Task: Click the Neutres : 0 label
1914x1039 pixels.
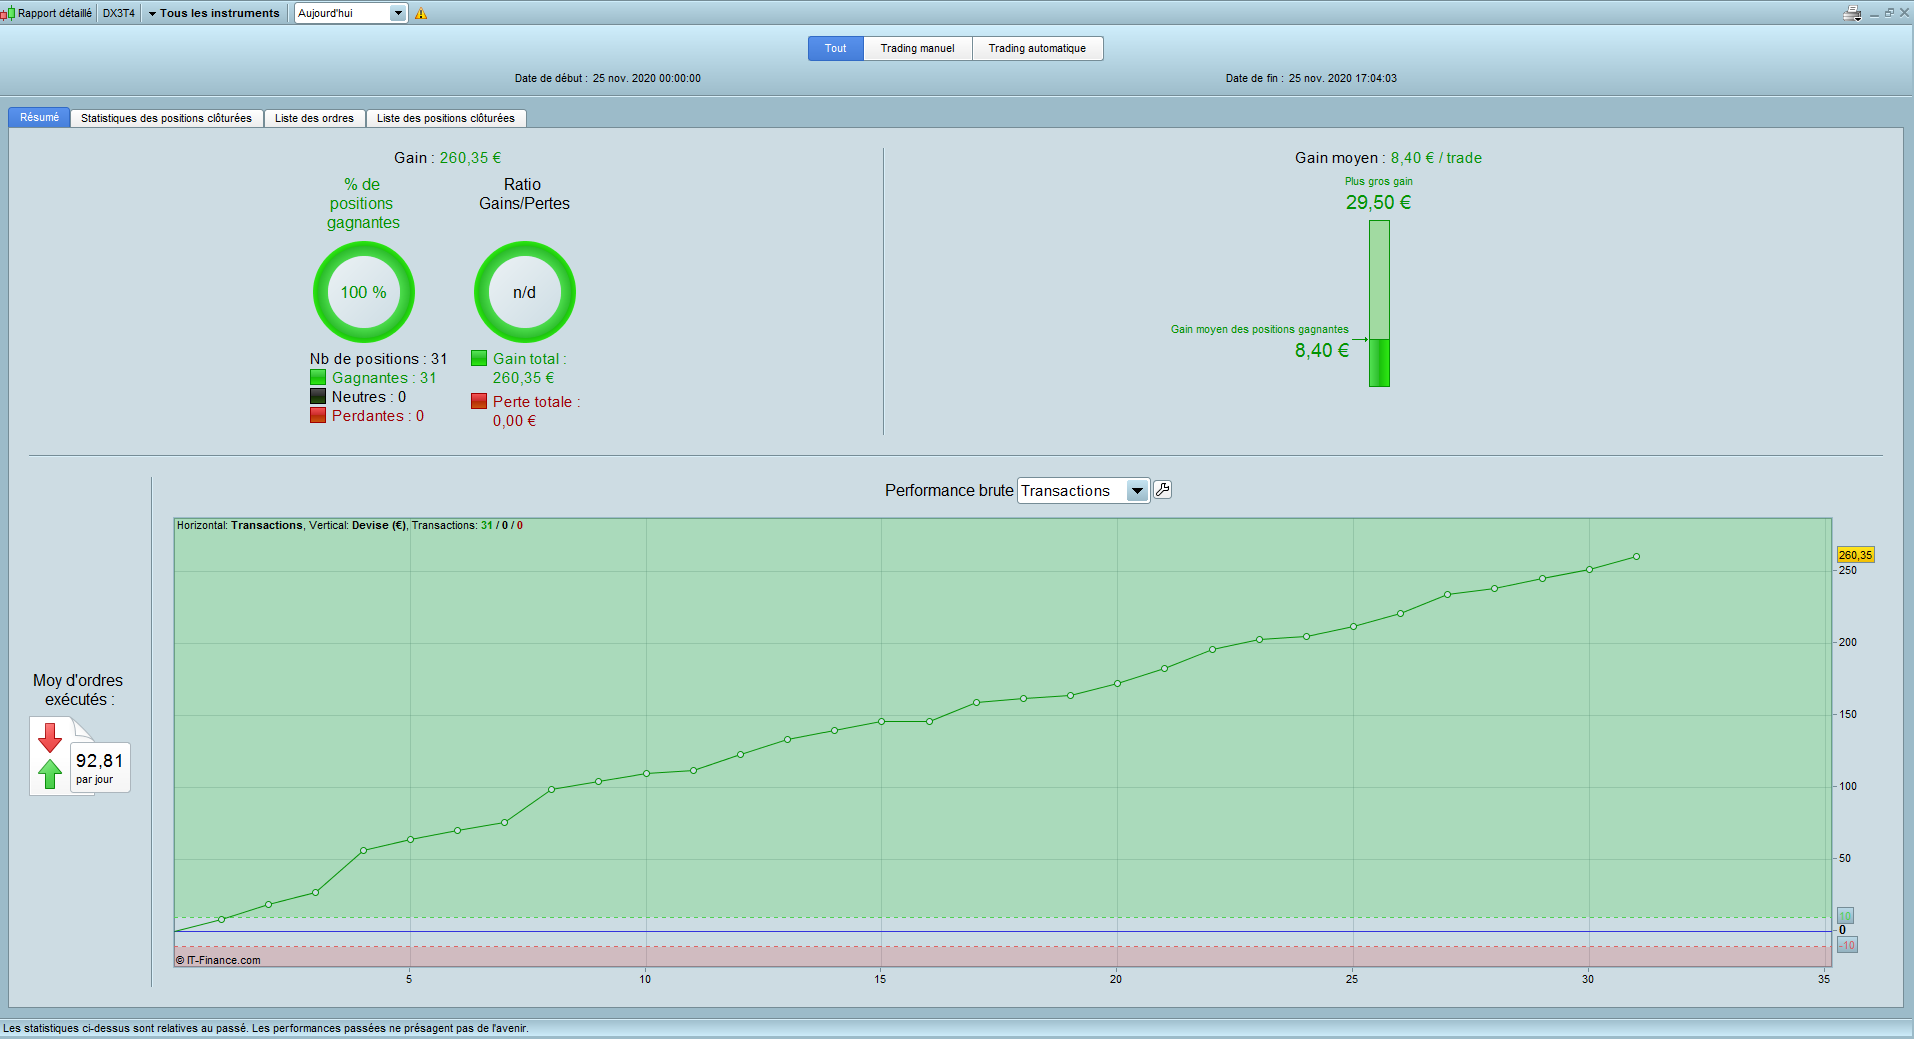Action: point(369,397)
